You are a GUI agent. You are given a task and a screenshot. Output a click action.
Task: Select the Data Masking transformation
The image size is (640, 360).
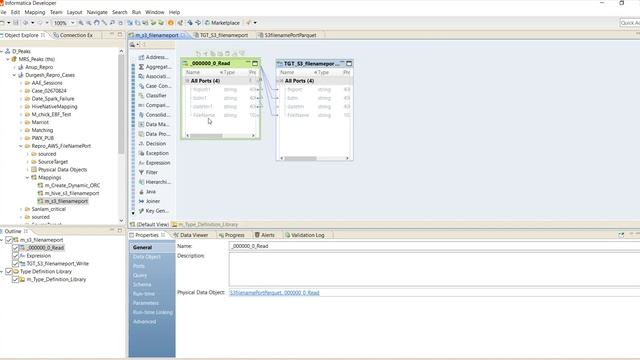tap(154, 124)
